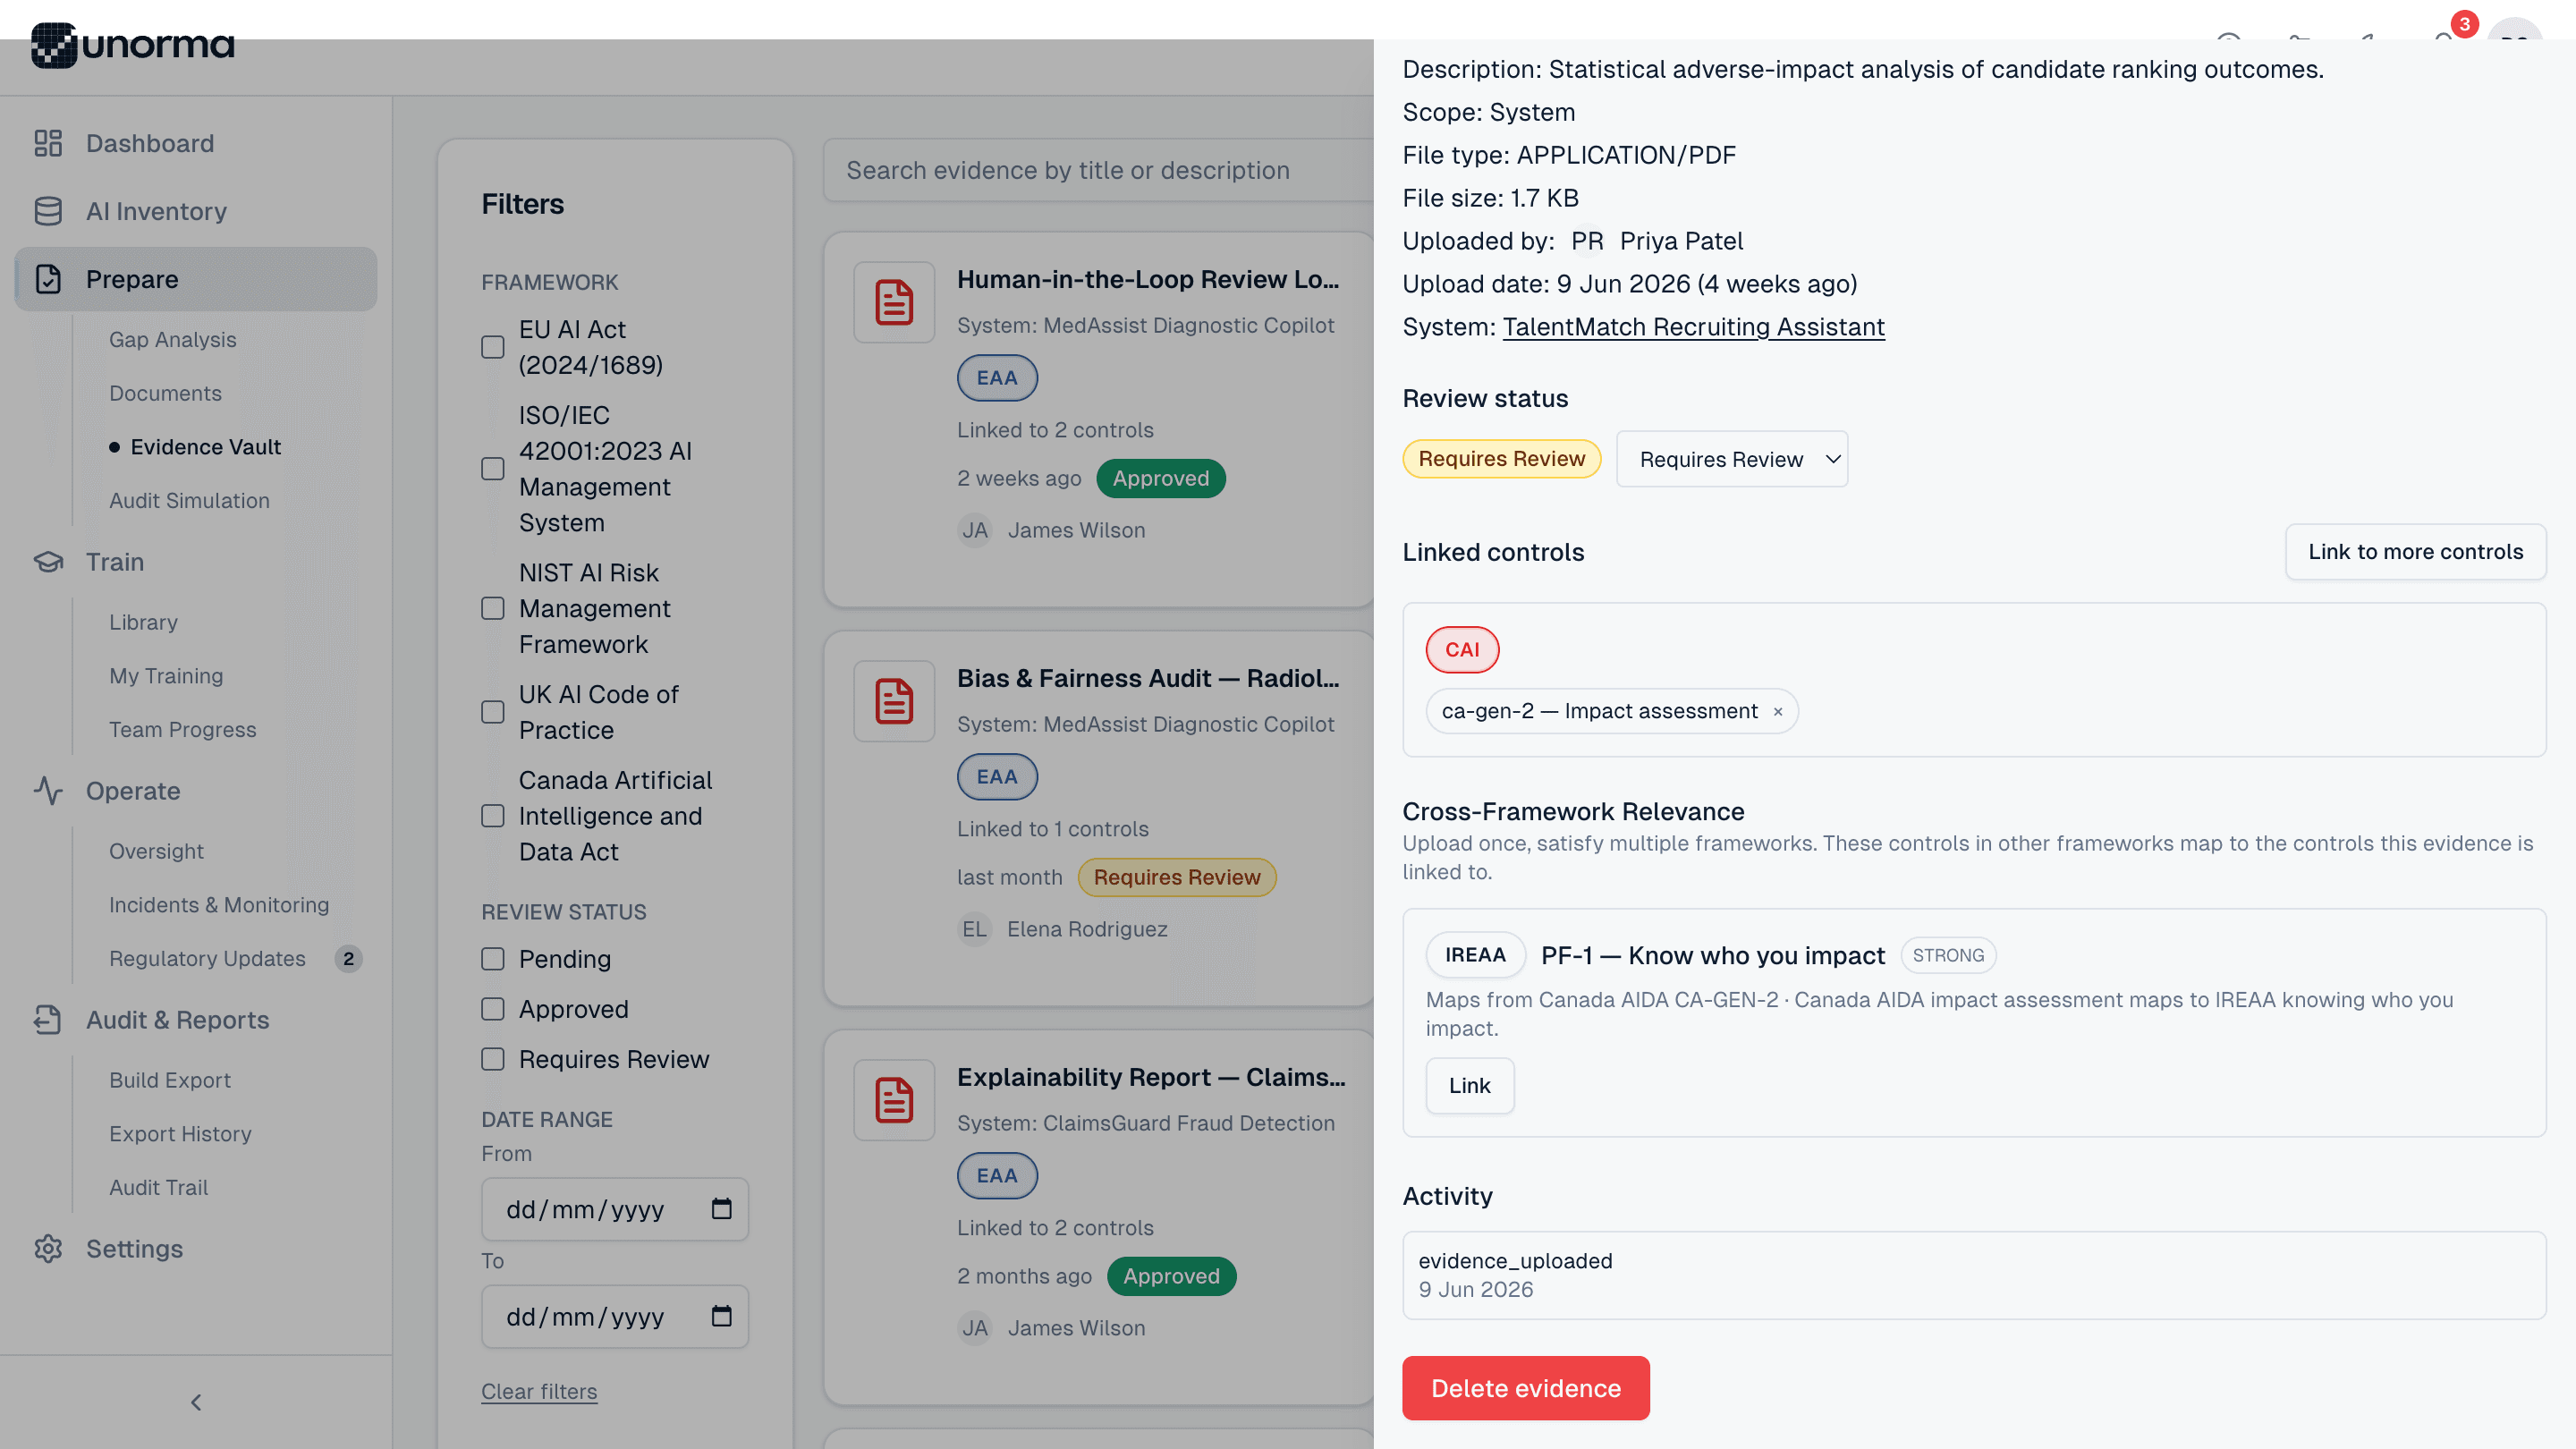Check the ISO/IEC 42001:2023 filter
The height and width of the screenshot is (1449, 2576).
(x=493, y=469)
